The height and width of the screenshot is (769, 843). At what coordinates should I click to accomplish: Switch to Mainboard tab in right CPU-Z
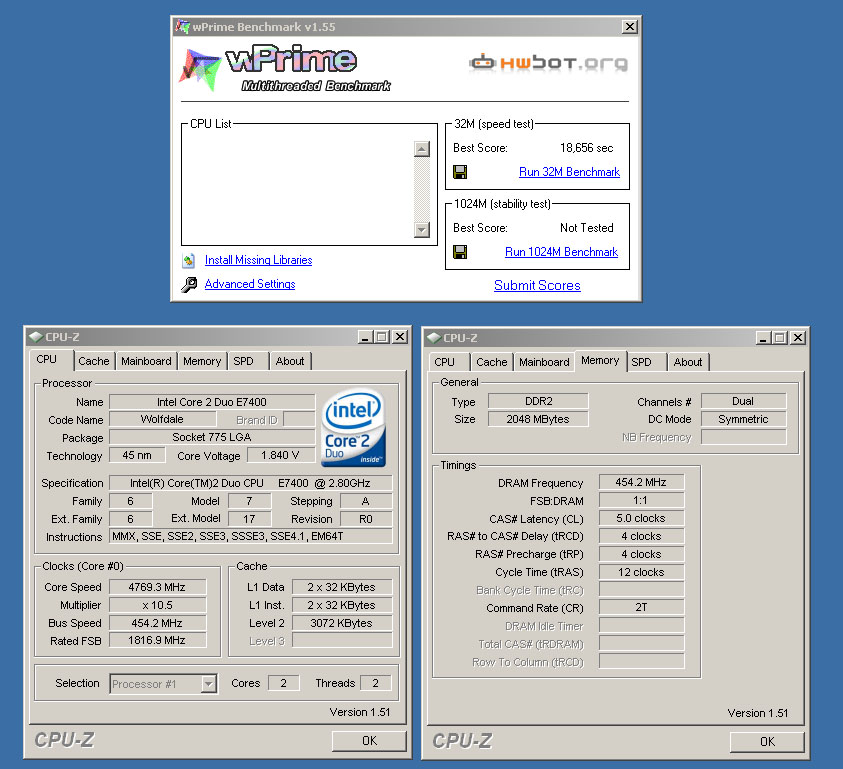(544, 362)
